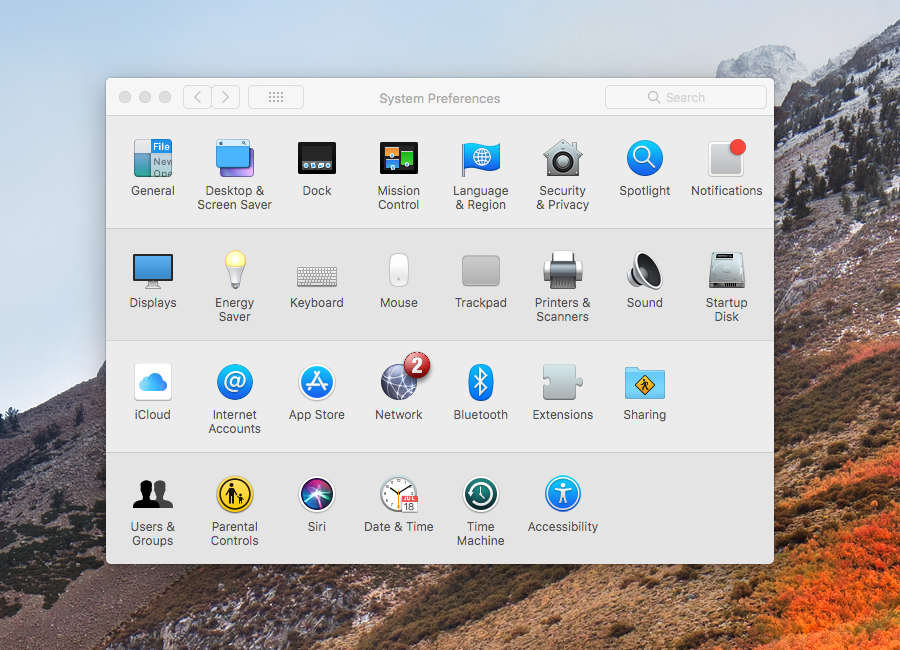
Task: Open the Dock preferences
Action: click(x=317, y=158)
